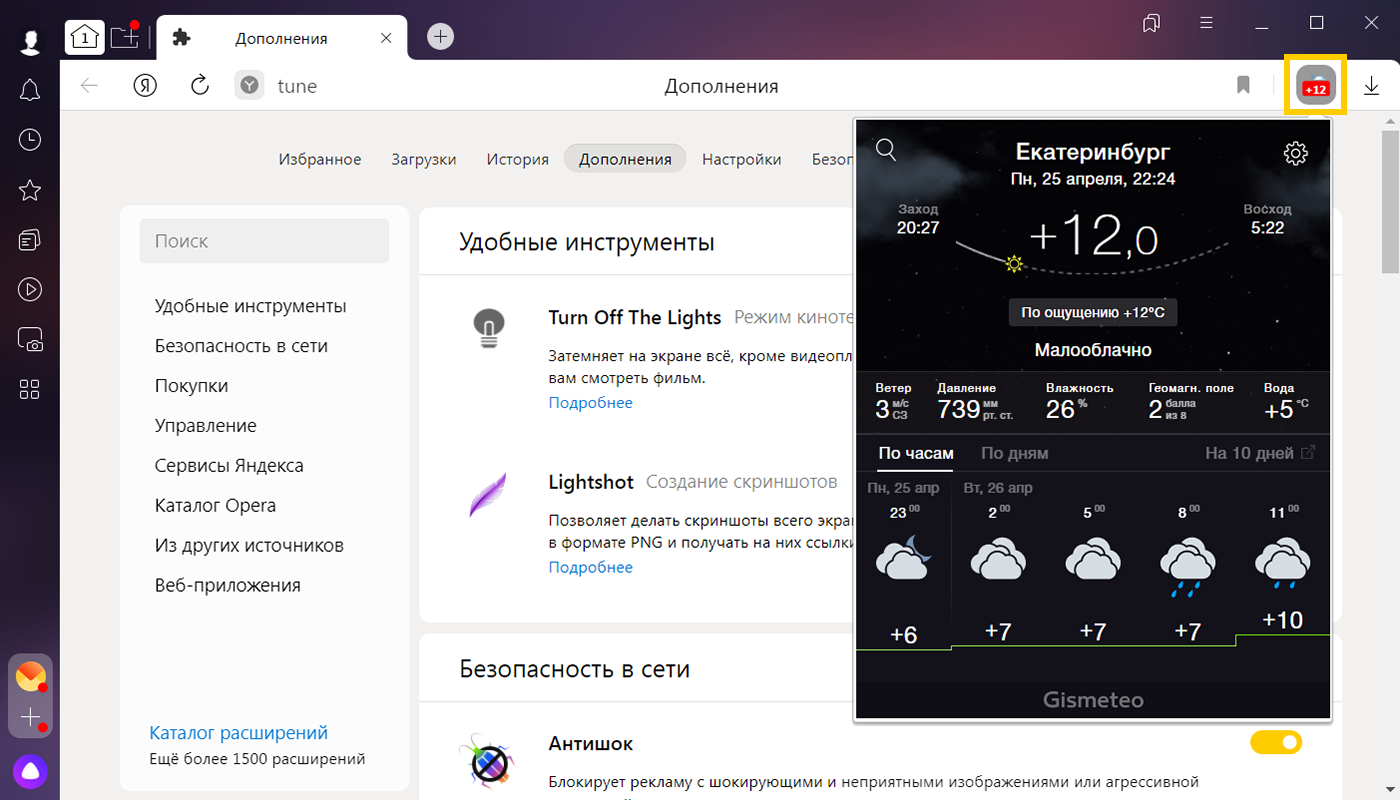Select По дням forecast tab

(x=1015, y=453)
